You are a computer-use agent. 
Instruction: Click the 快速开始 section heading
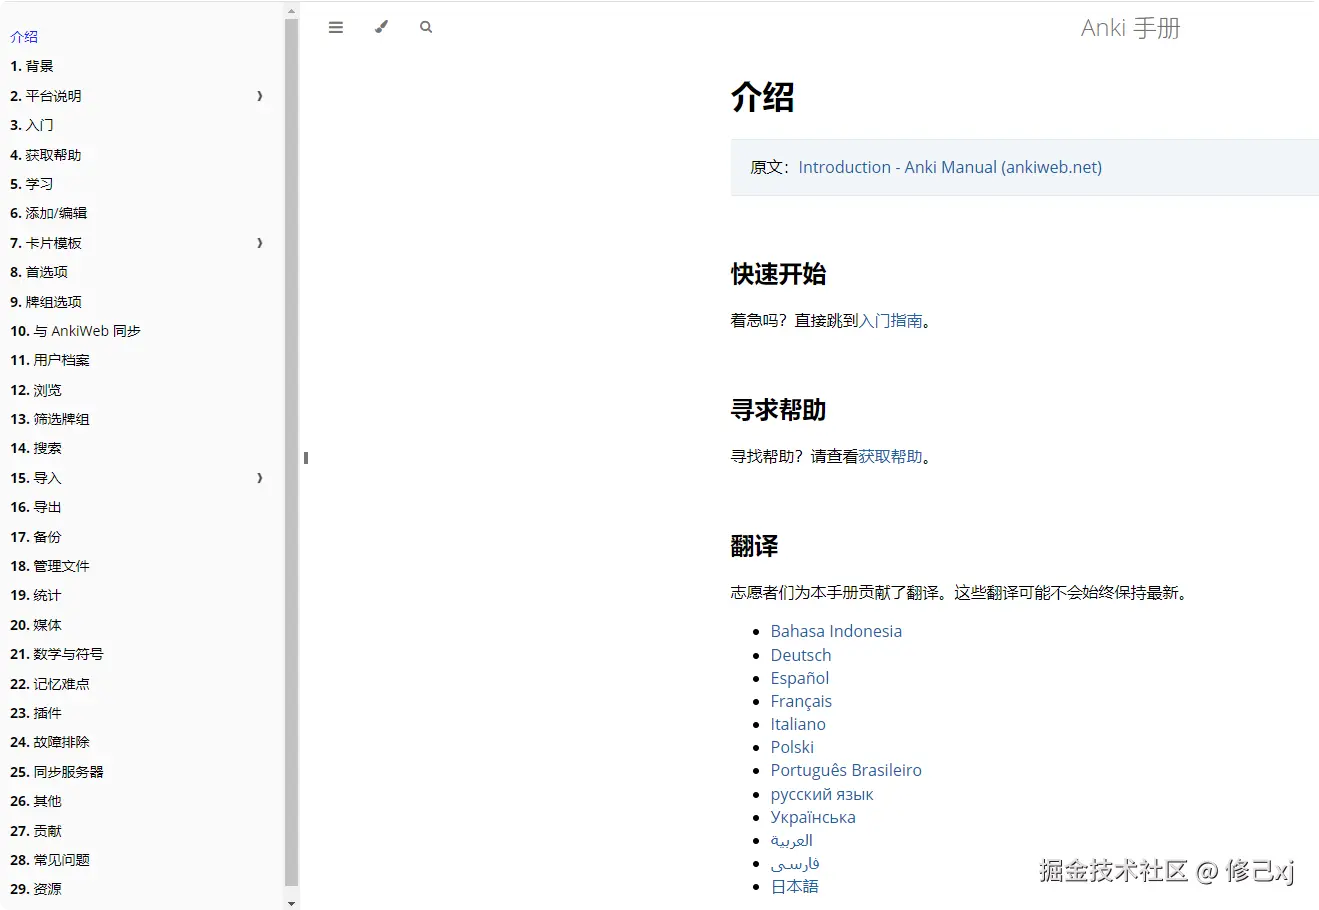(x=778, y=274)
